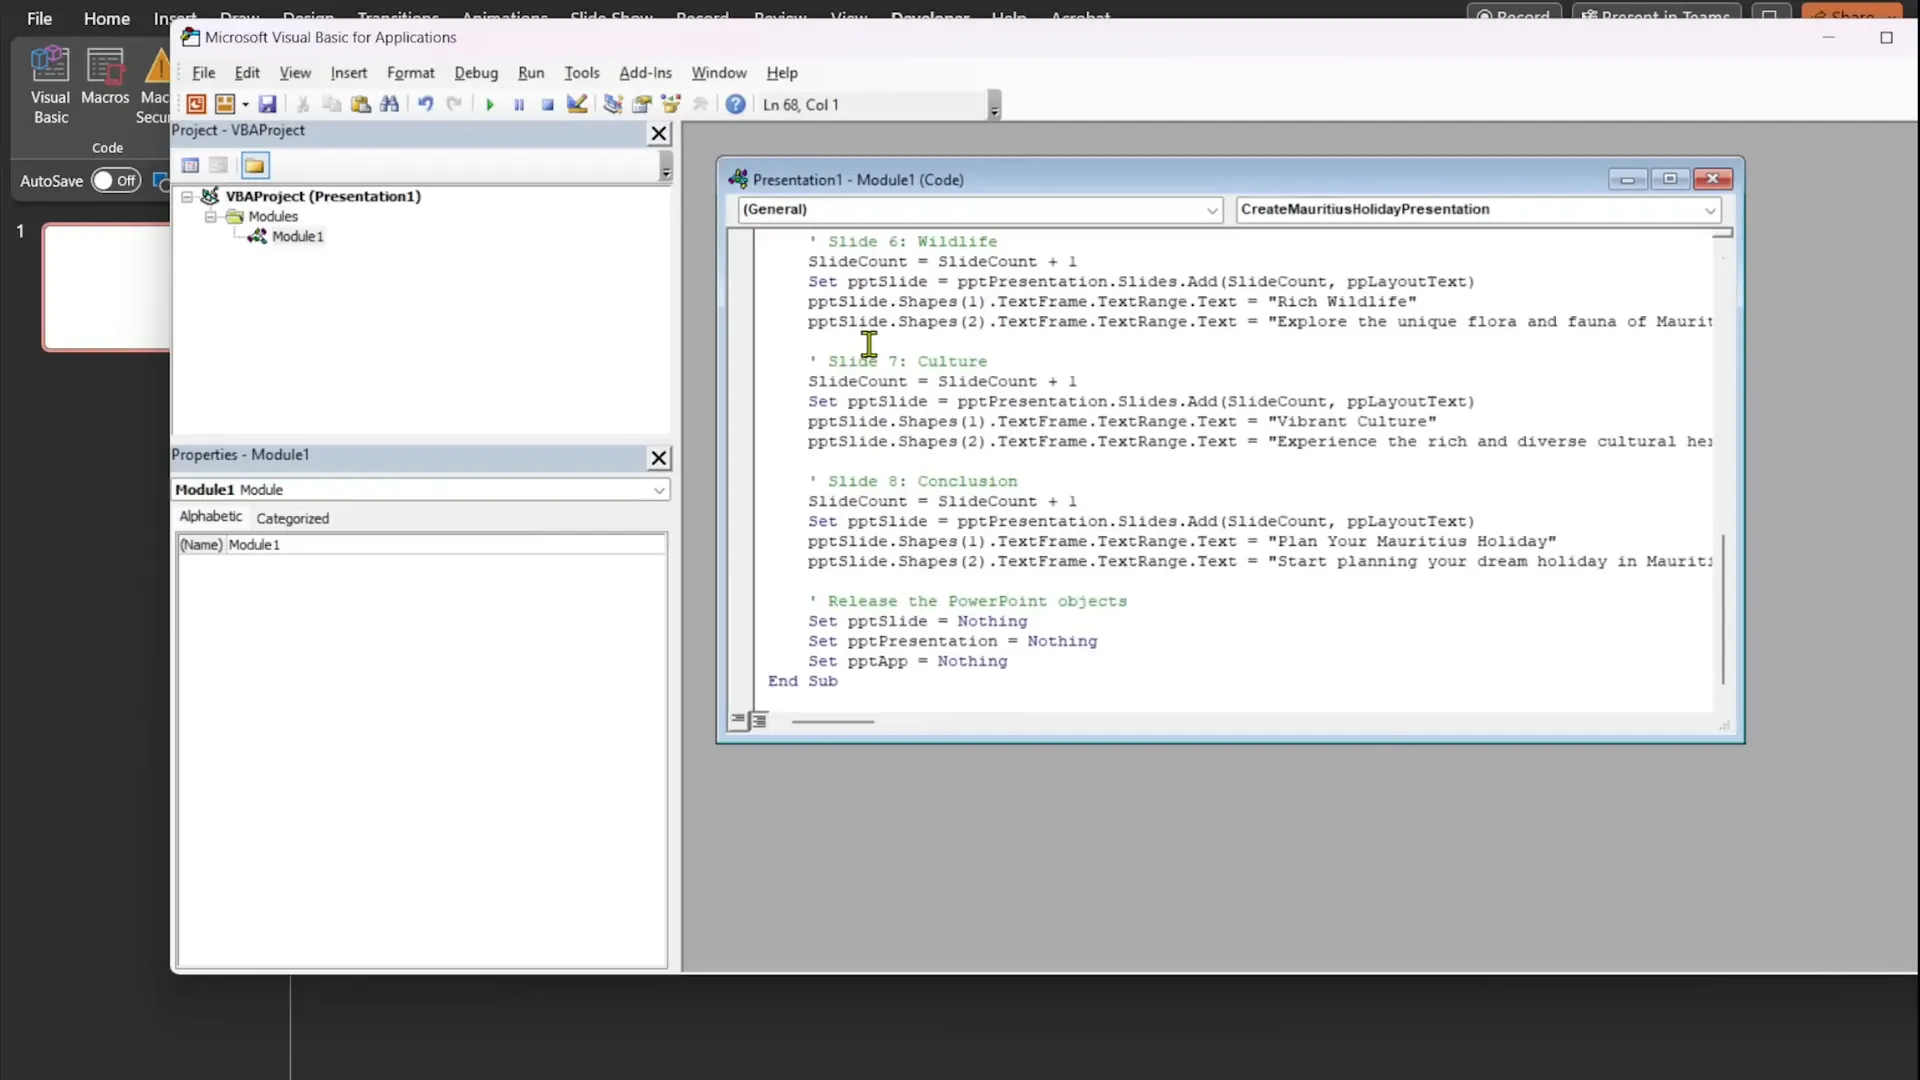
Task: Run the macro with green play button
Action: (490, 104)
